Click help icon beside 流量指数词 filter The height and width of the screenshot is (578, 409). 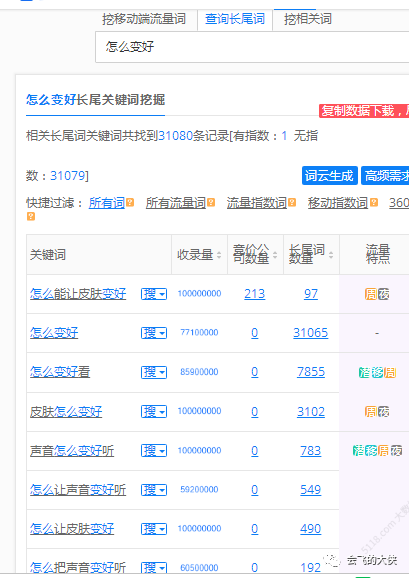tap(292, 203)
